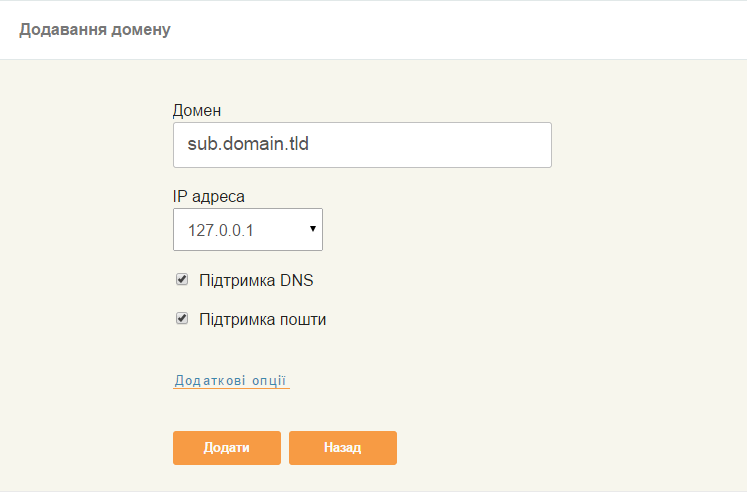This screenshot has height=494, width=747.
Task: Go back using the orange Назад button
Action: point(342,448)
